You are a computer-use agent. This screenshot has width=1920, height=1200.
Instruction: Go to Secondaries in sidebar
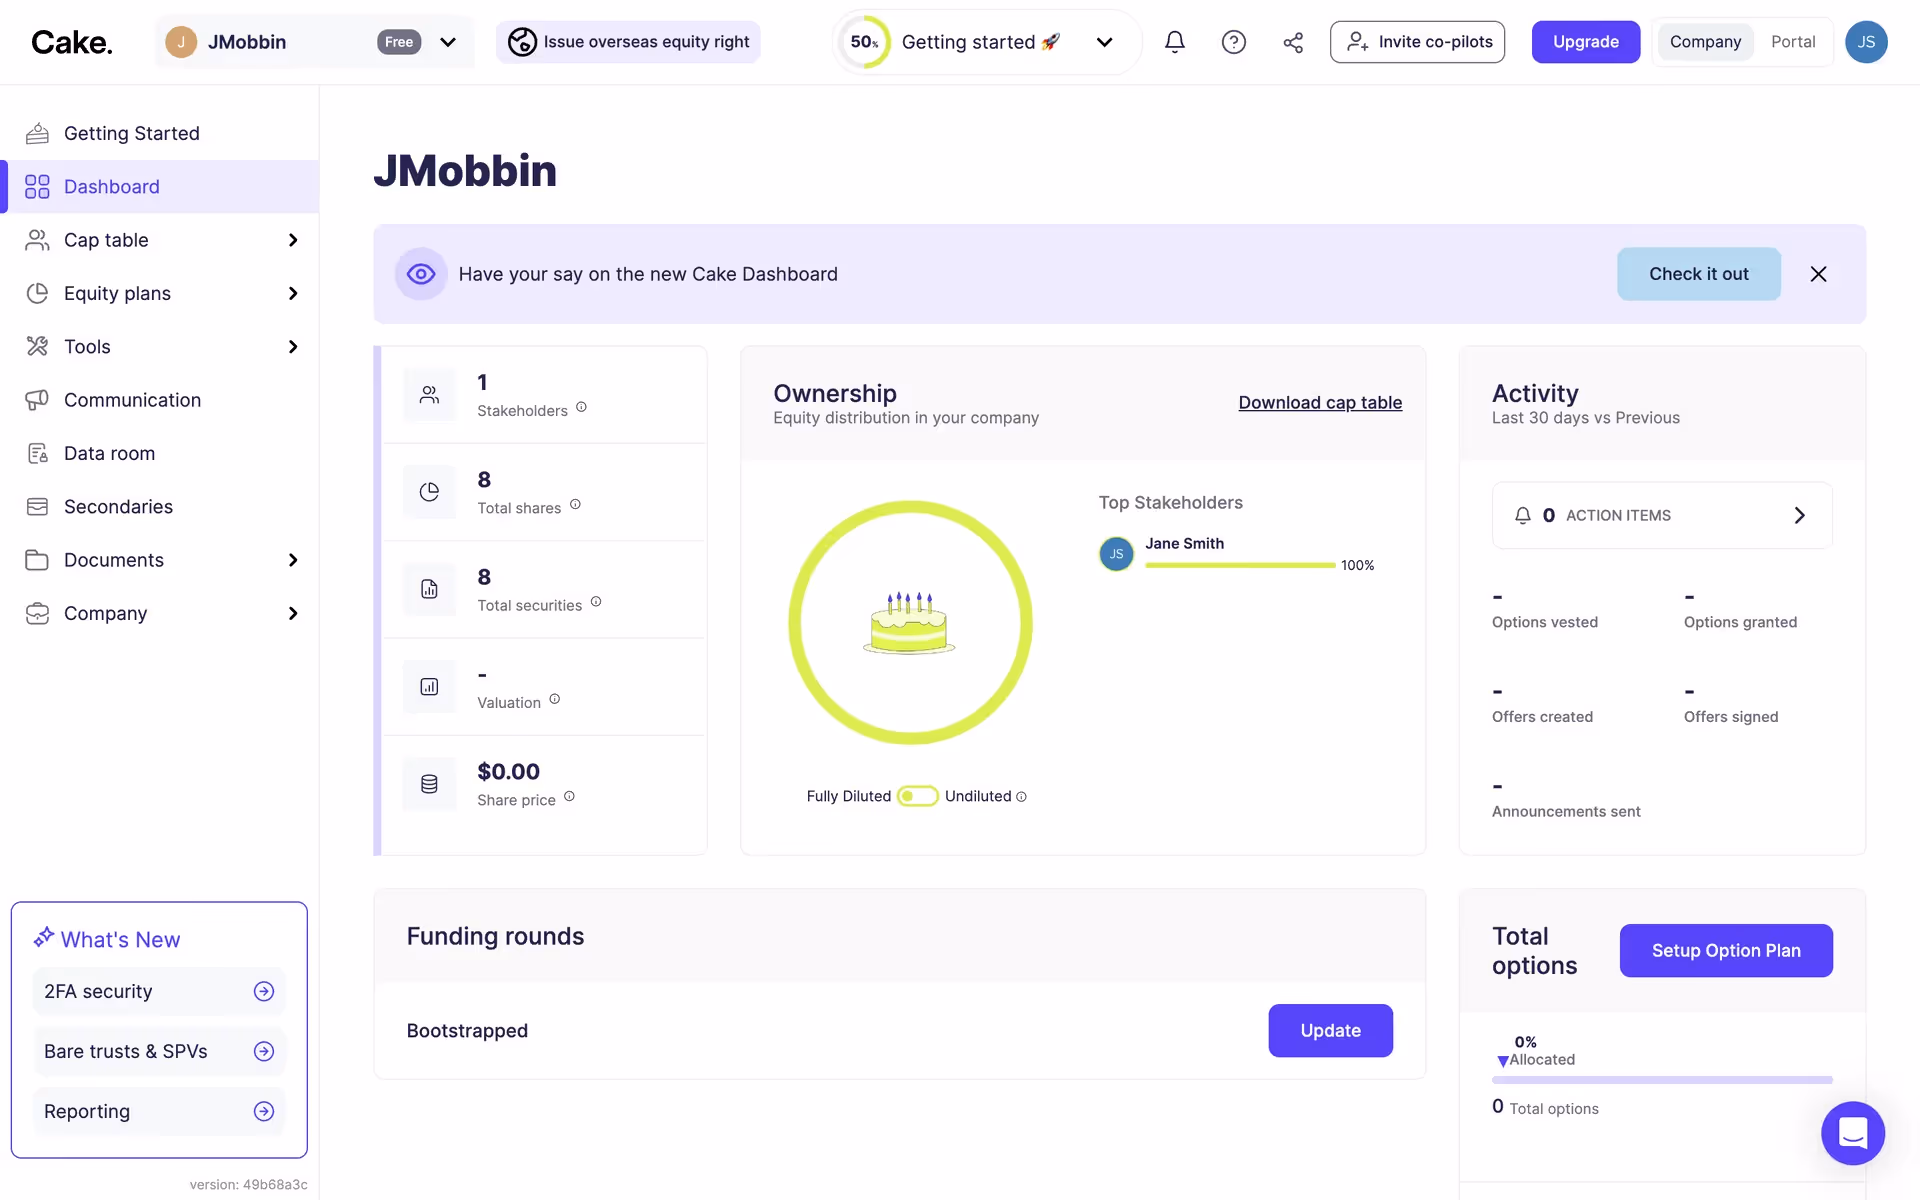pos(118,507)
